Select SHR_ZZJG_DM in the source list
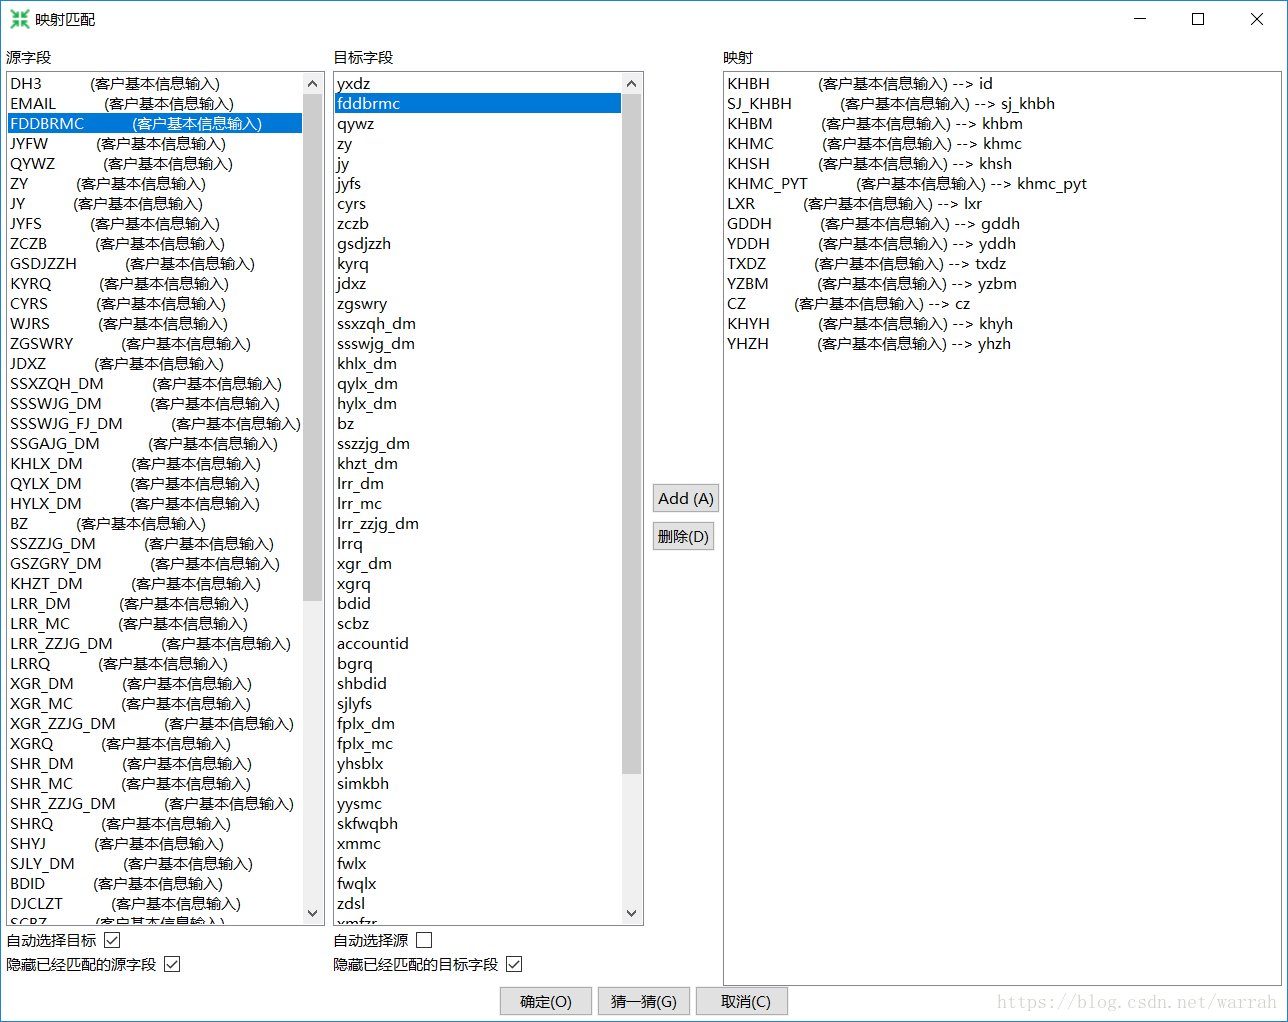This screenshot has width=1288, height=1022. 154,804
